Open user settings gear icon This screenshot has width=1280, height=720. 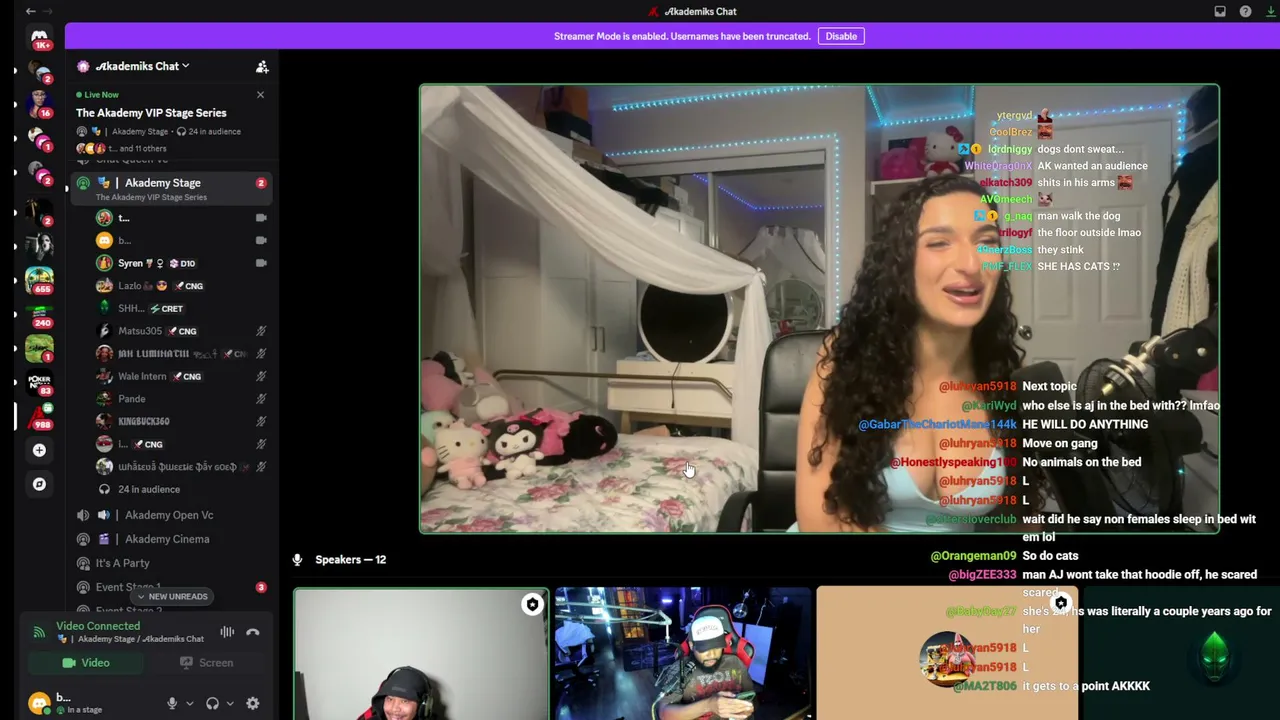click(253, 703)
